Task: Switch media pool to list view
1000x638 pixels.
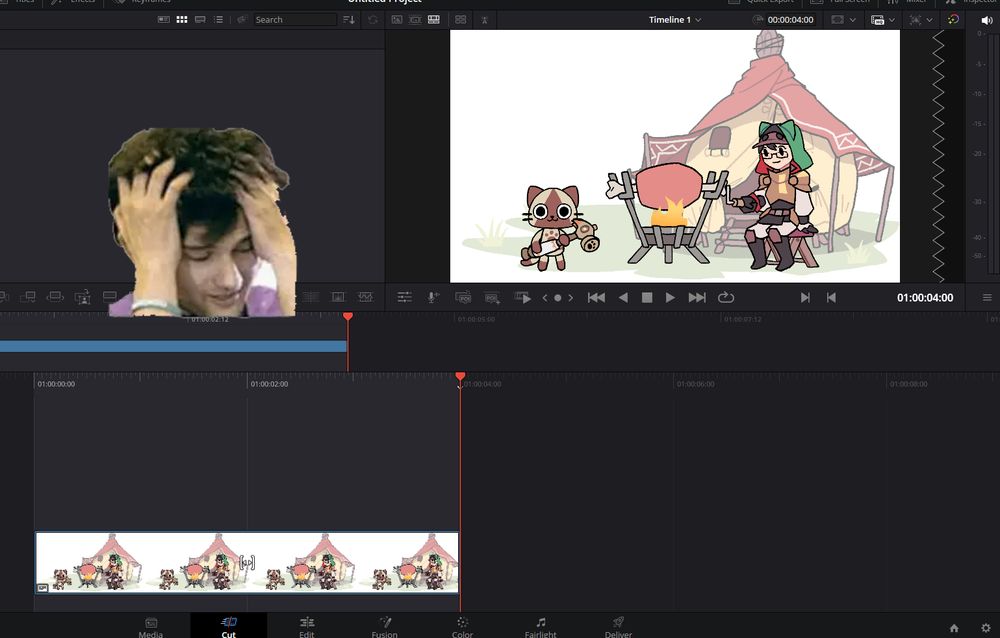Action: point(218,20)
